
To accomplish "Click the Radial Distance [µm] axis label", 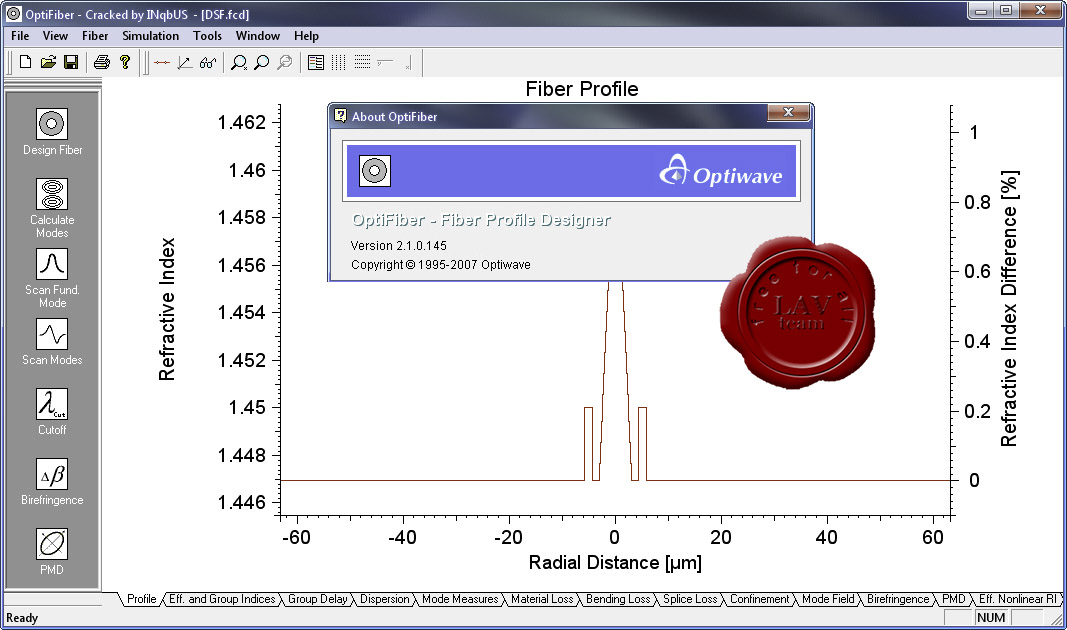I will click(x=615, y=563).
